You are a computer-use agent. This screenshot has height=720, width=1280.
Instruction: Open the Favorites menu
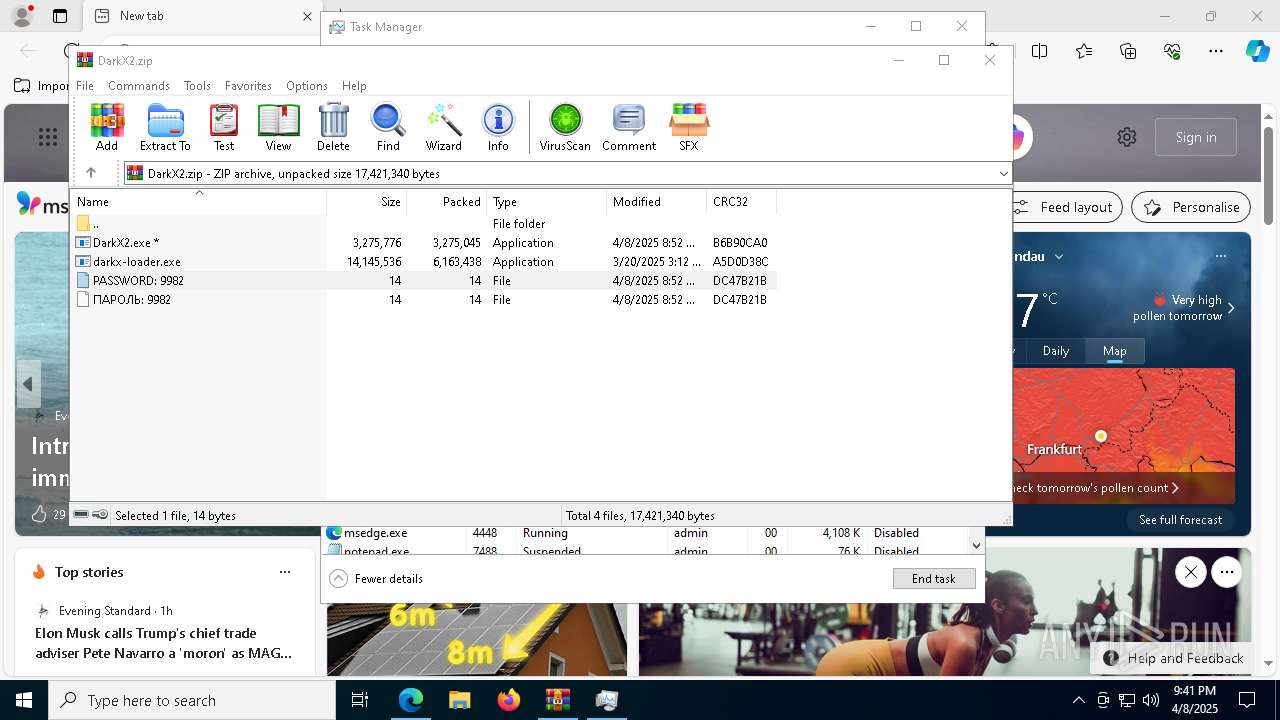click(248, 86)
